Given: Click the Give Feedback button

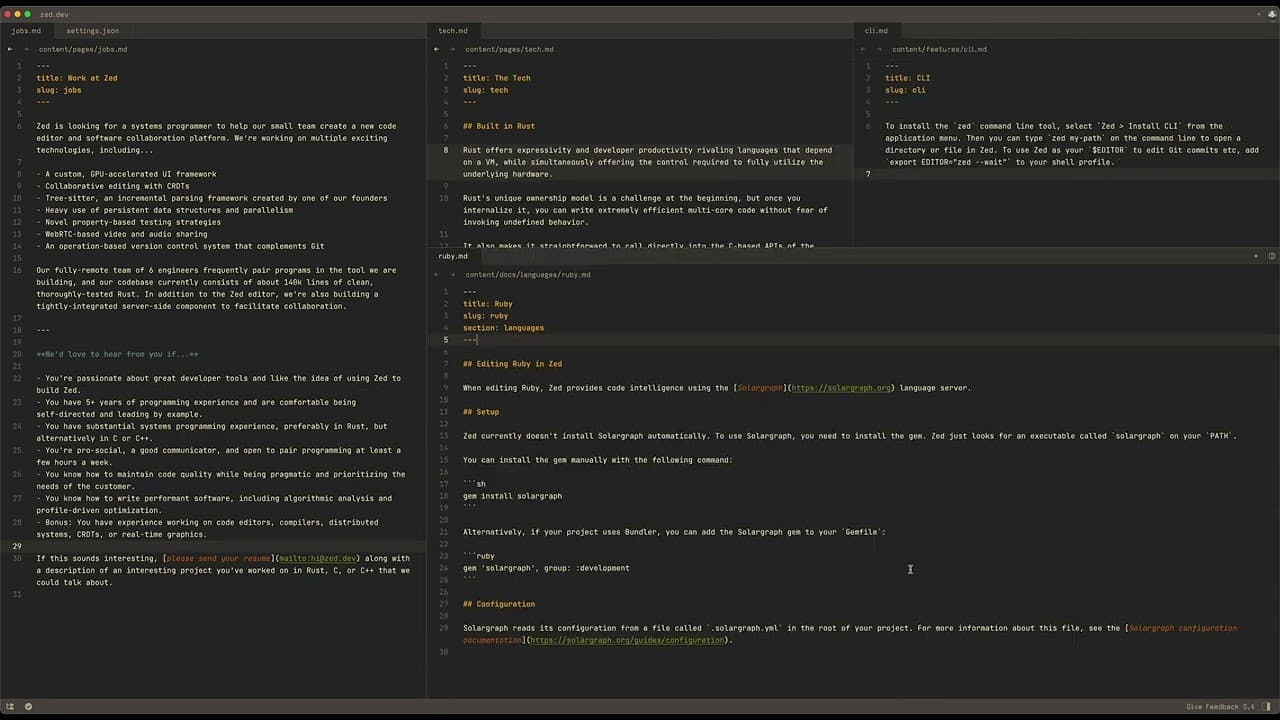Looking at the screenshot, I should point(1210,707).
